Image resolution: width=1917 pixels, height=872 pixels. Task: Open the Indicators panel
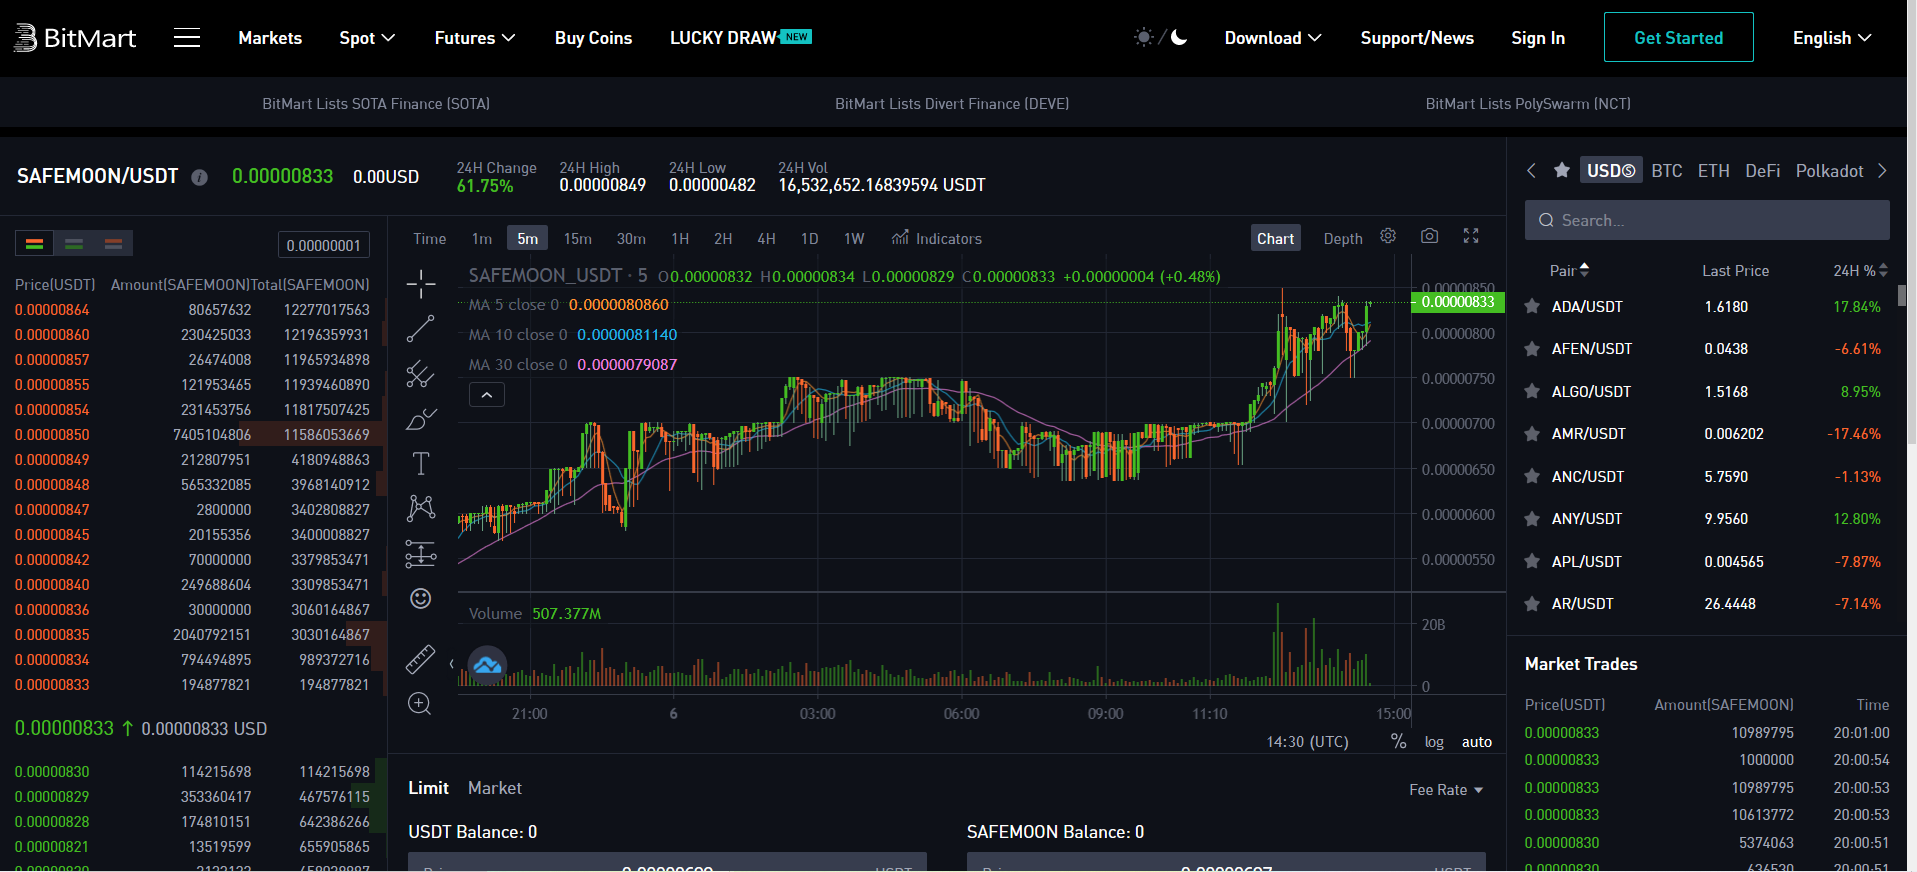[937, 238]
